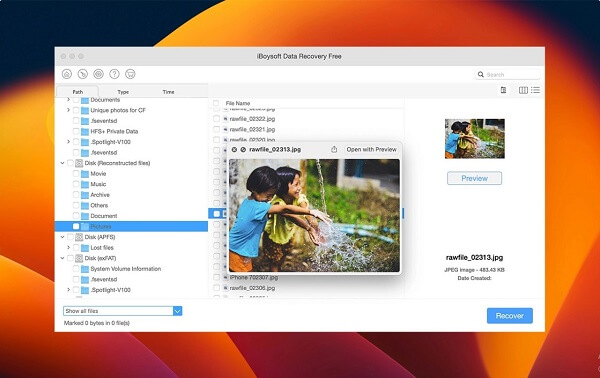Open the settings target-shaped toolbar icon
The image size is (600, 378).
click(x=98, y=74)
